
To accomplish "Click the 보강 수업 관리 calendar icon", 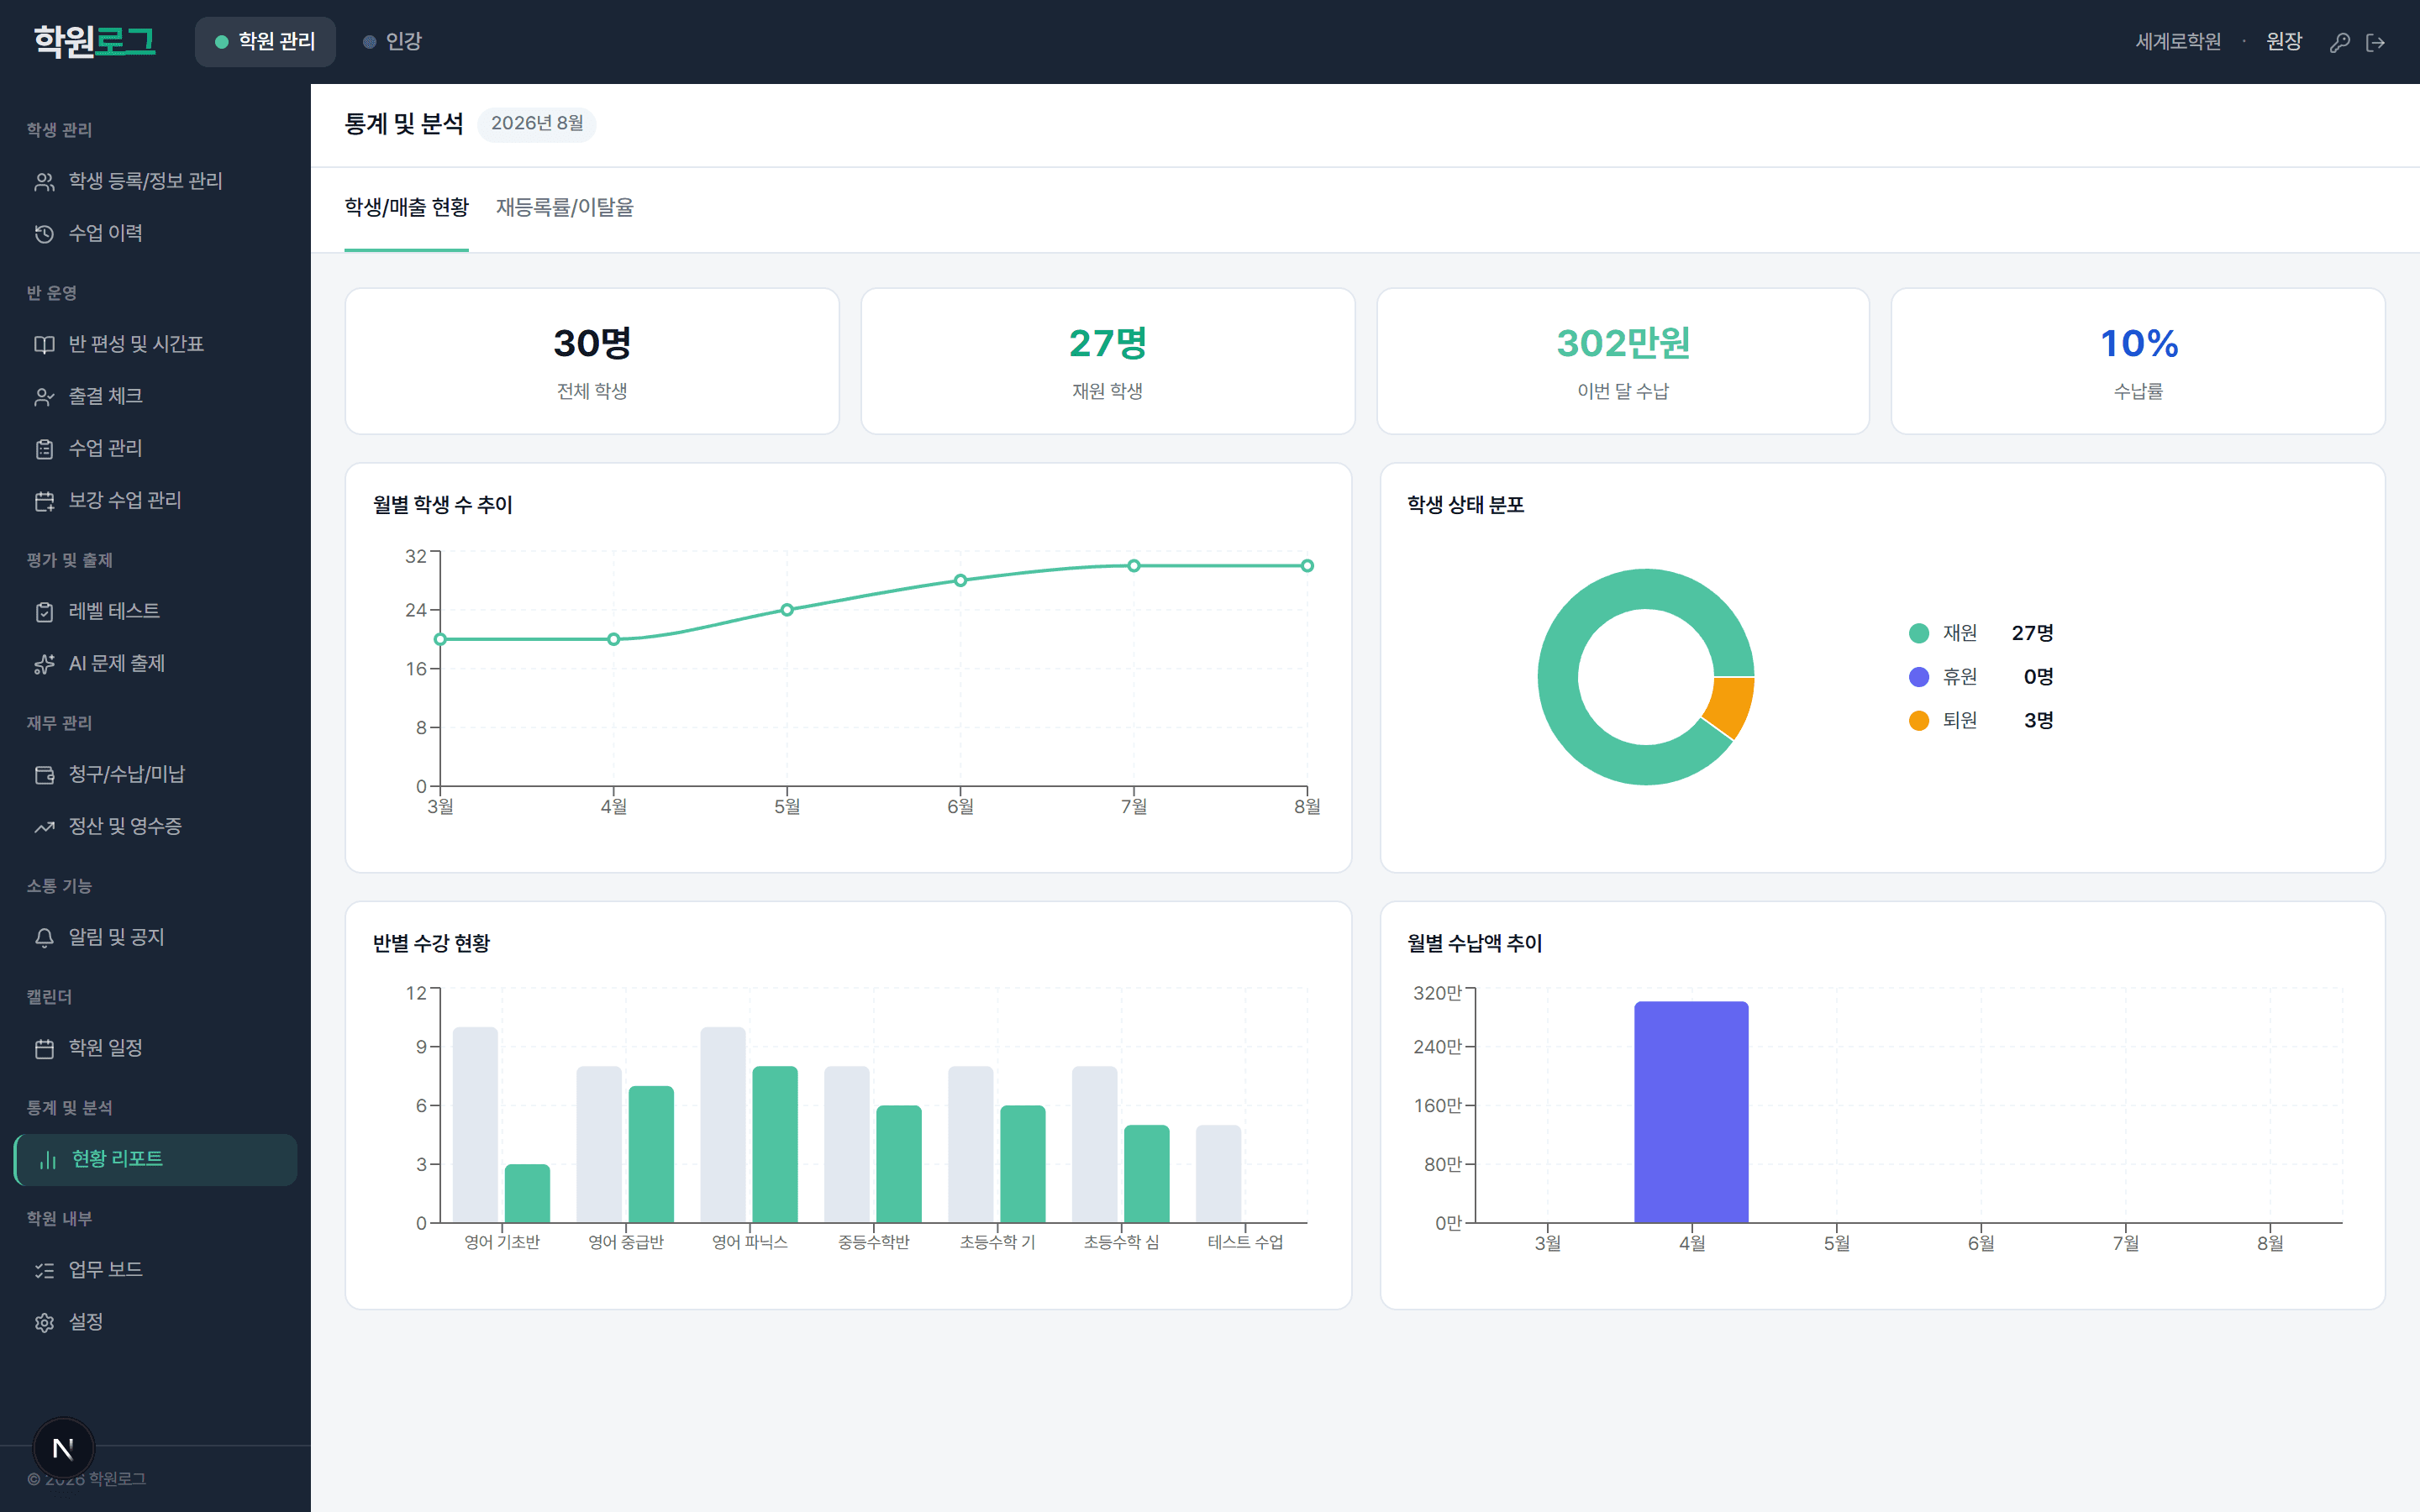I will point(44,501).
